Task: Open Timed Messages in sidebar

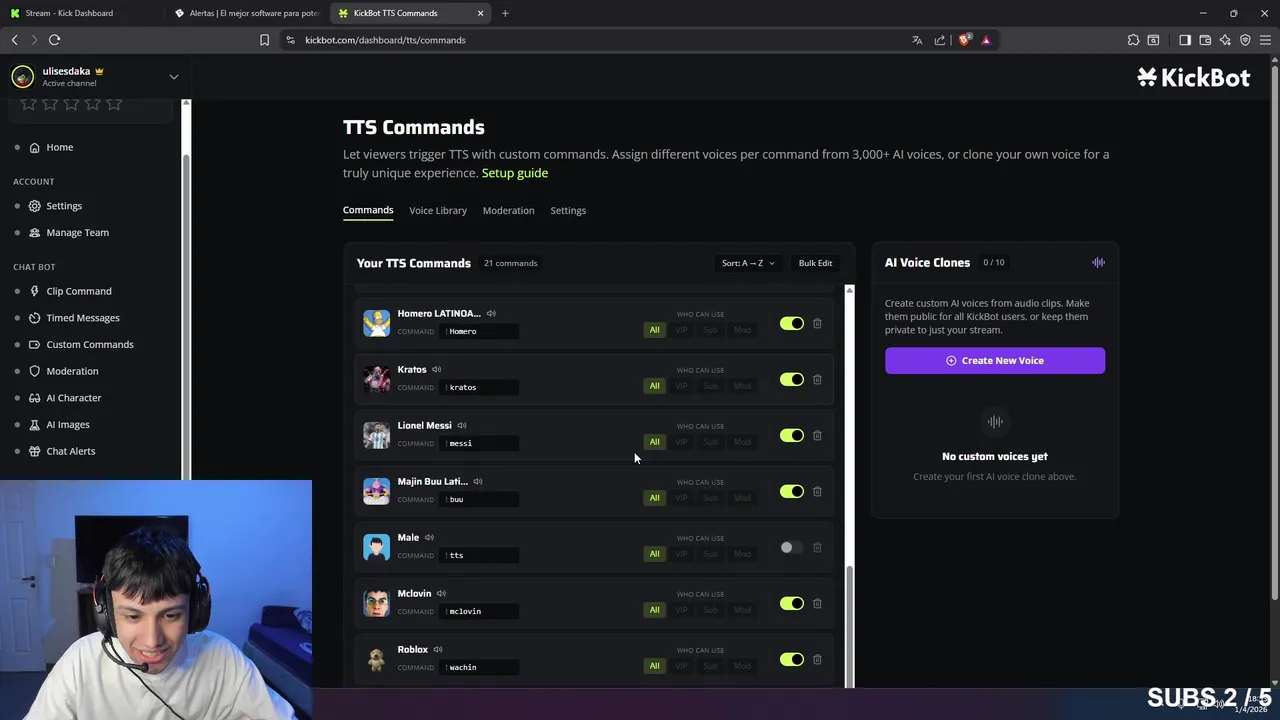Action: (82, 318)
